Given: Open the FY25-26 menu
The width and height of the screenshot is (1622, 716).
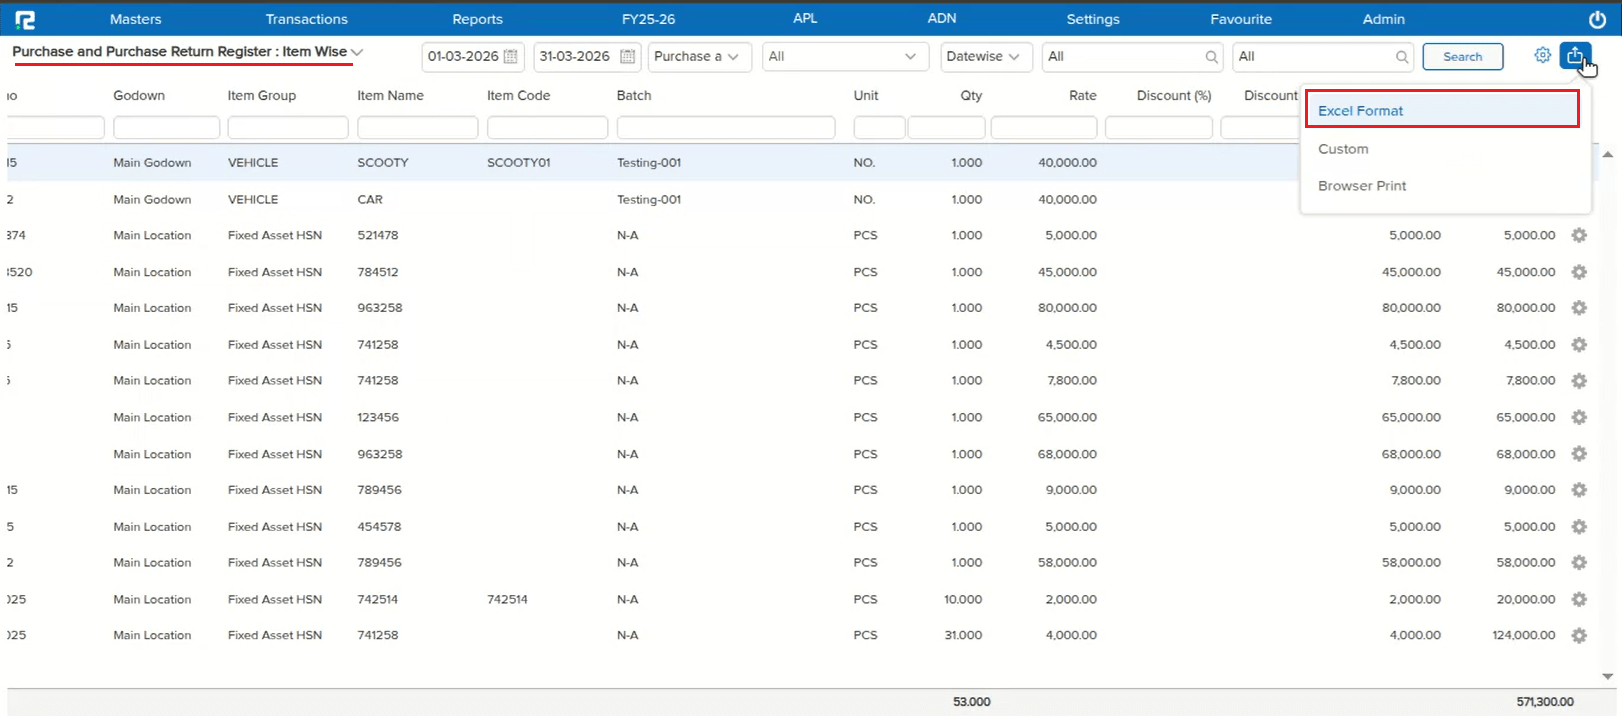Looking at the screenshot, I should [649, 19].
